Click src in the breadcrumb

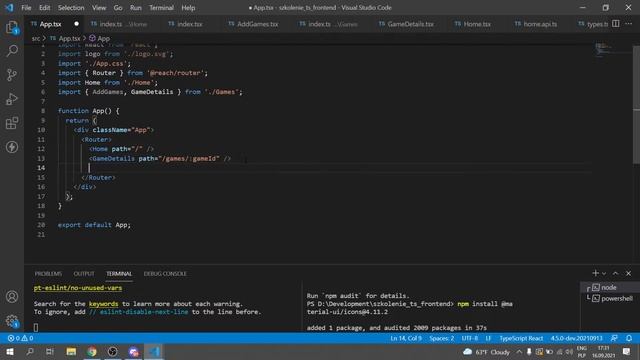tap(36, 38)
